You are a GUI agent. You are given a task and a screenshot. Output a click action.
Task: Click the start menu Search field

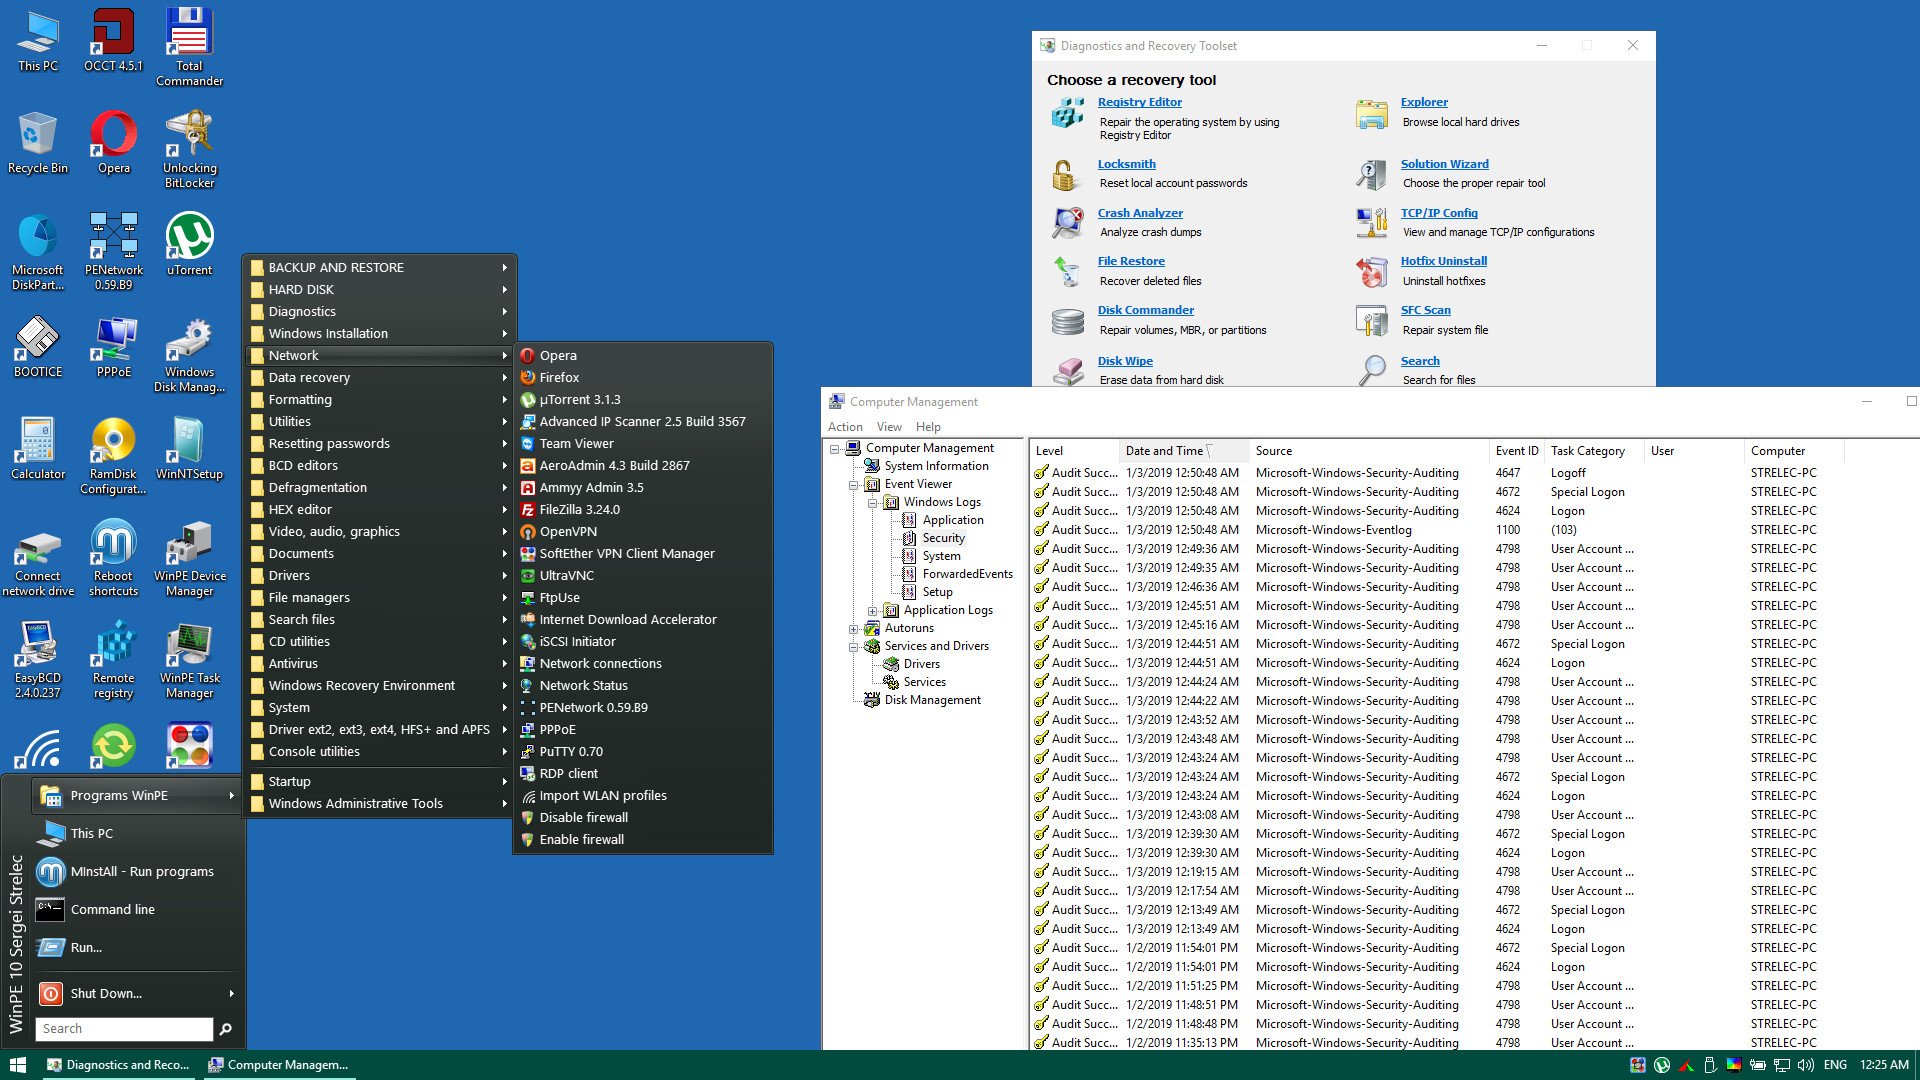coord(124,1029)
